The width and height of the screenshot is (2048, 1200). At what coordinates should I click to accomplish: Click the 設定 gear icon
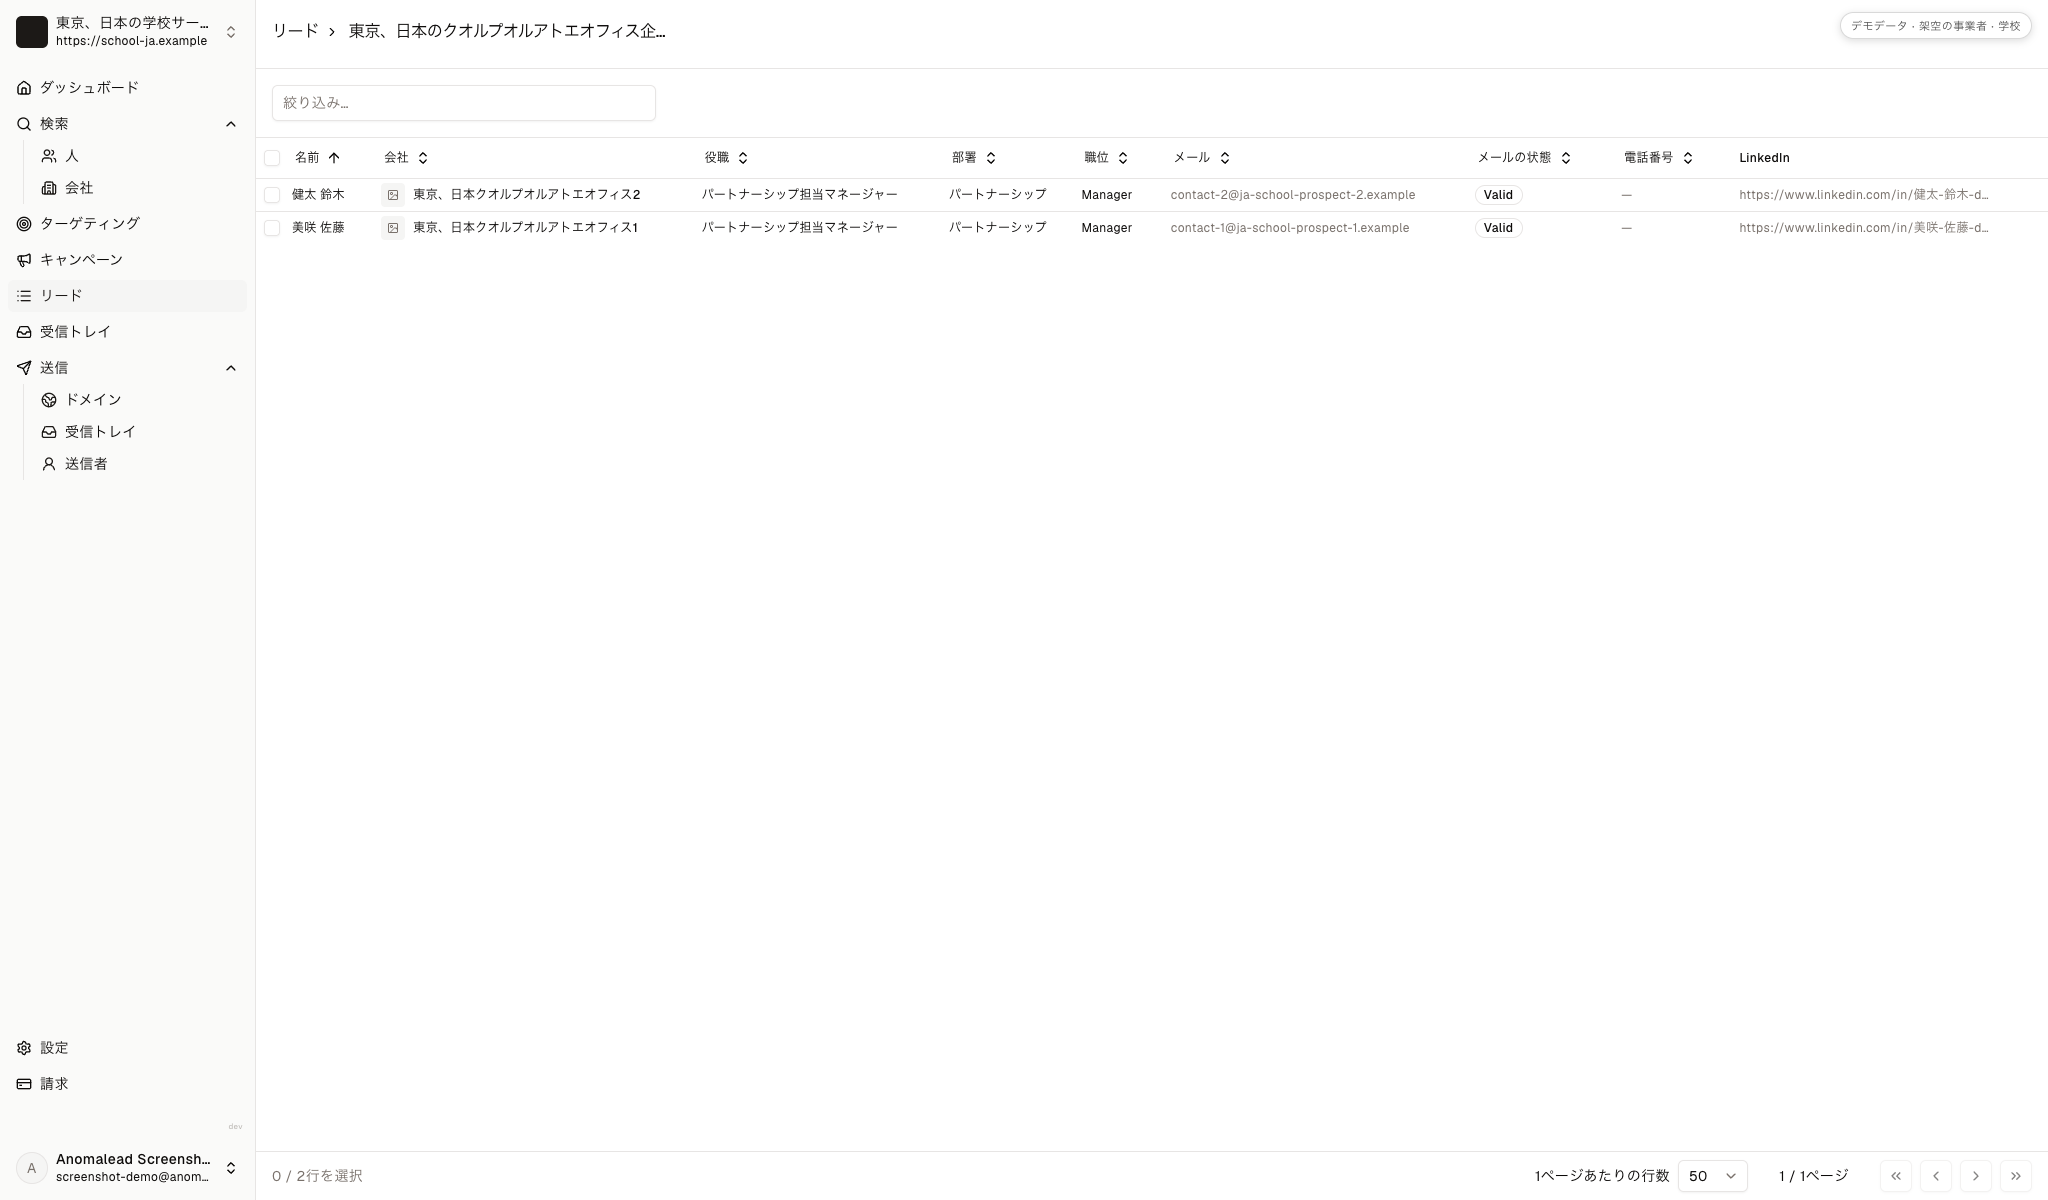coord(24,1048)
